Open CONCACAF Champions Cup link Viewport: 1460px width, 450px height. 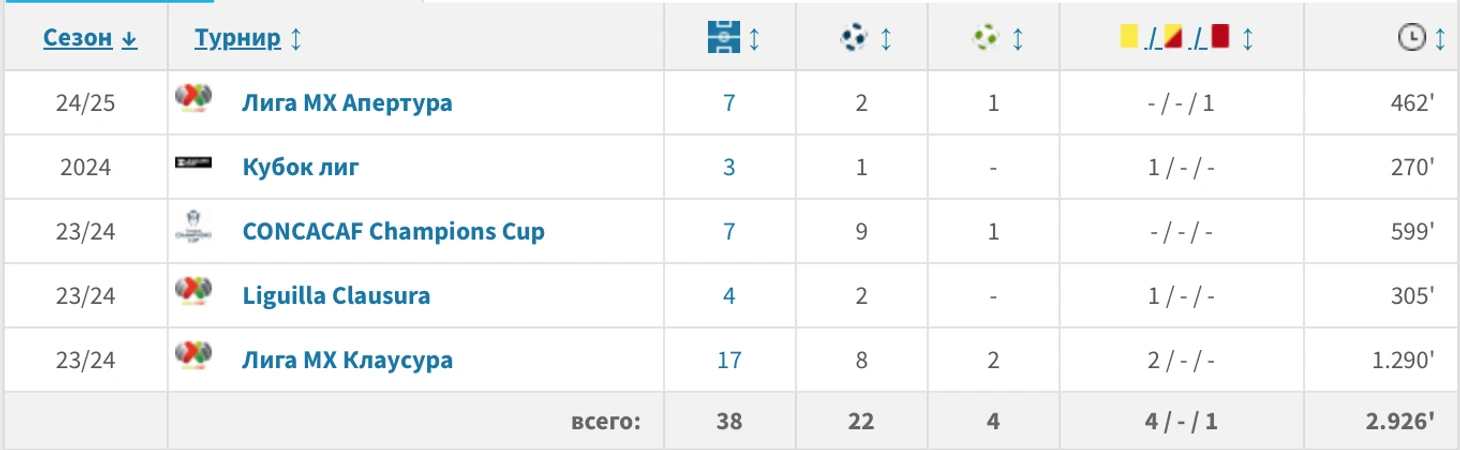[393, 231]
